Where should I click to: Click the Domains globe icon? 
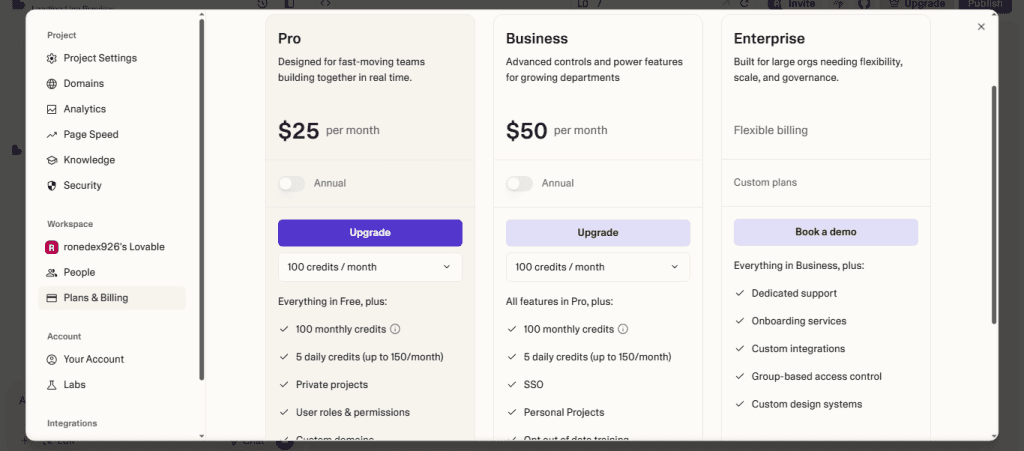coord(52,84)
